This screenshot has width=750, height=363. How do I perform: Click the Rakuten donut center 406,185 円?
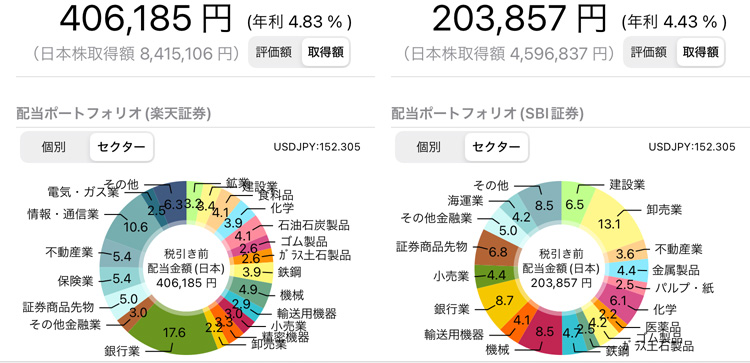coord(186,282)
